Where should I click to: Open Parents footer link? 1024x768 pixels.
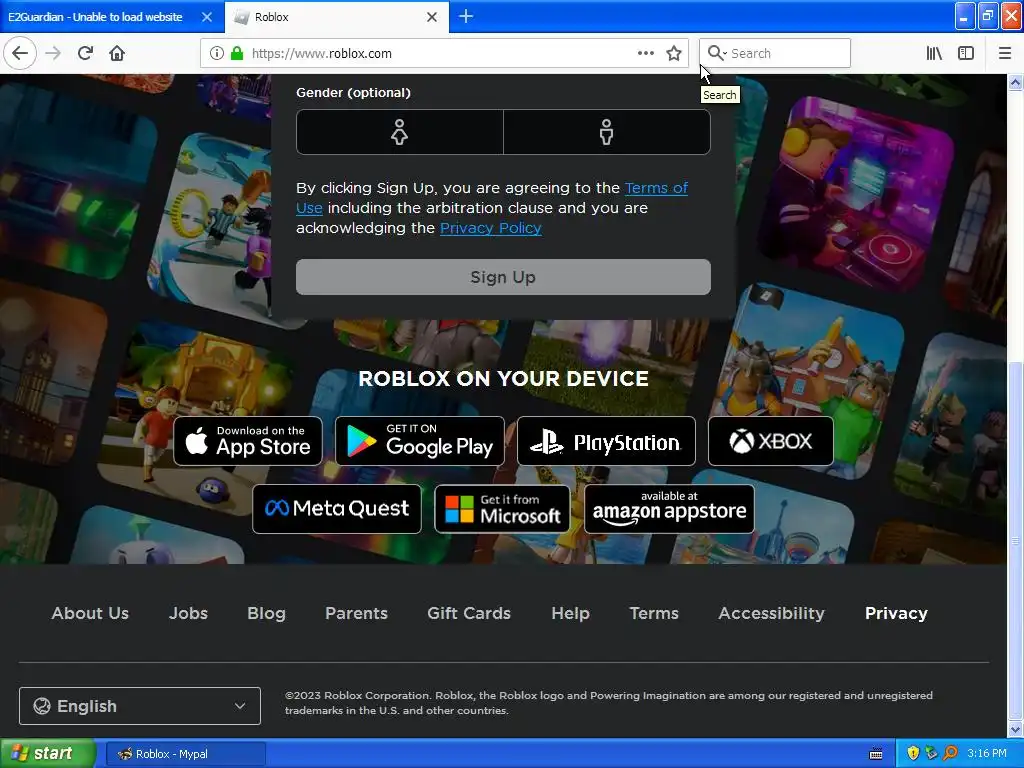click(x=357, y=613)
